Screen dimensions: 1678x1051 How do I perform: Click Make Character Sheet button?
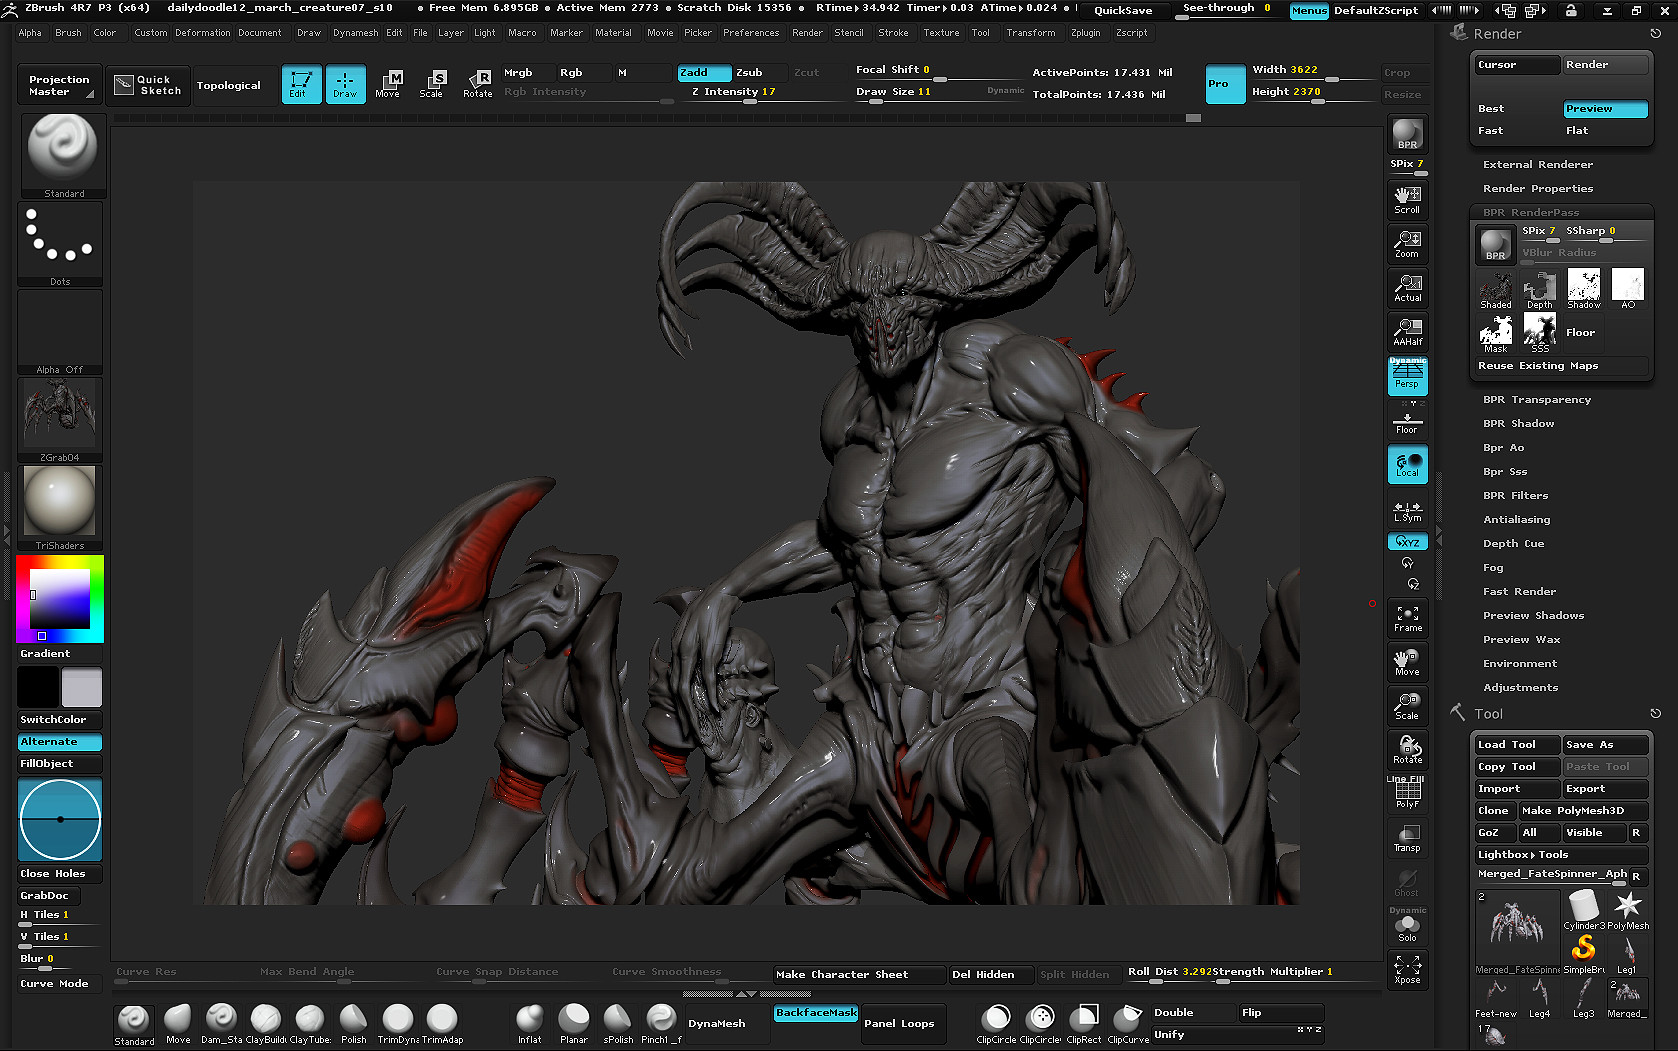tap(859, 975)
